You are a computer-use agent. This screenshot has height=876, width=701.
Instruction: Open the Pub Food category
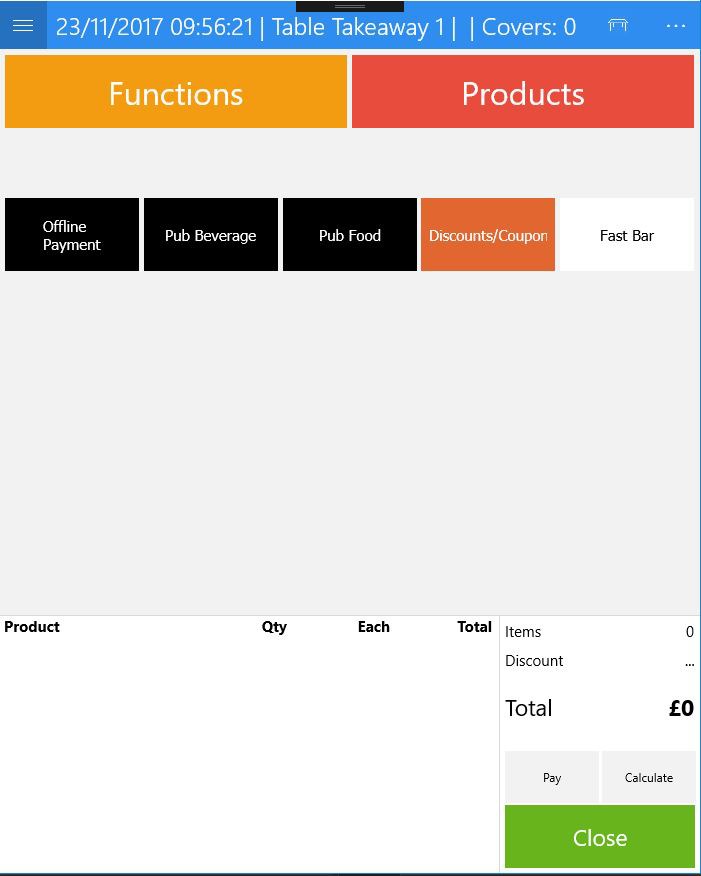tap(350, 235)
